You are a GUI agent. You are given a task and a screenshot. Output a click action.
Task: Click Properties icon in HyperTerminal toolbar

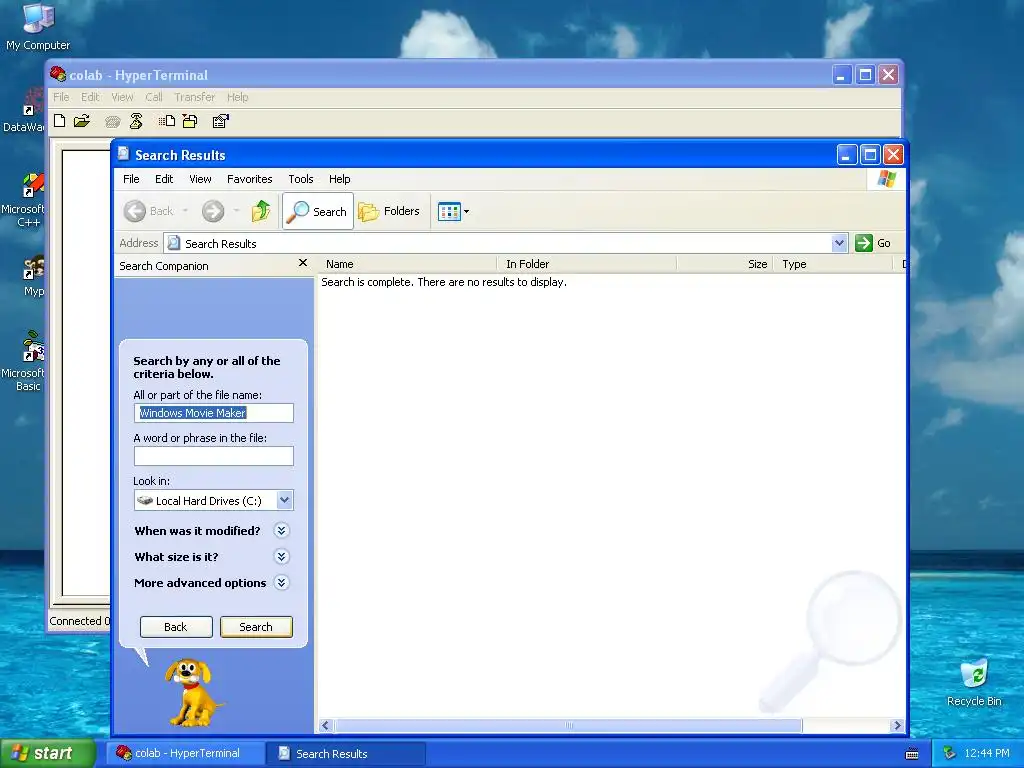click(221, 121)
